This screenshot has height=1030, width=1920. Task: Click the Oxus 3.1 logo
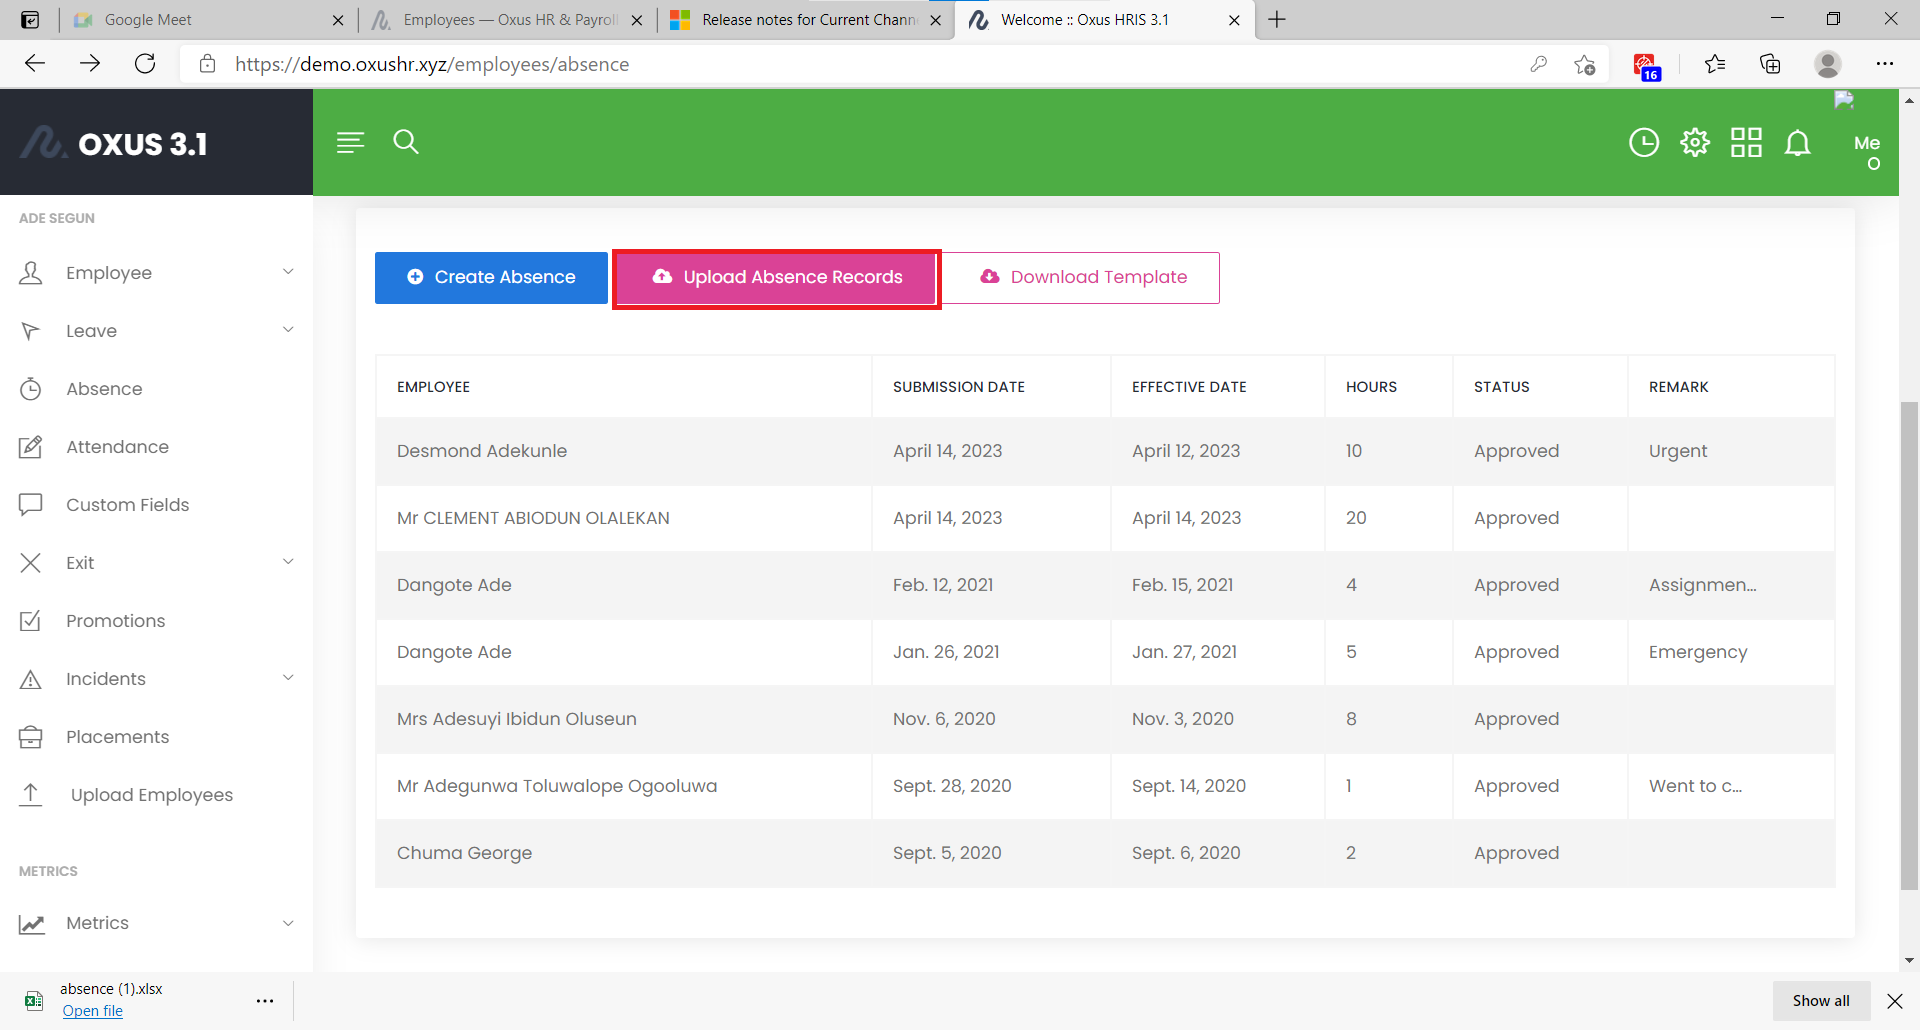pyautogui.click(x=114, y=143)
